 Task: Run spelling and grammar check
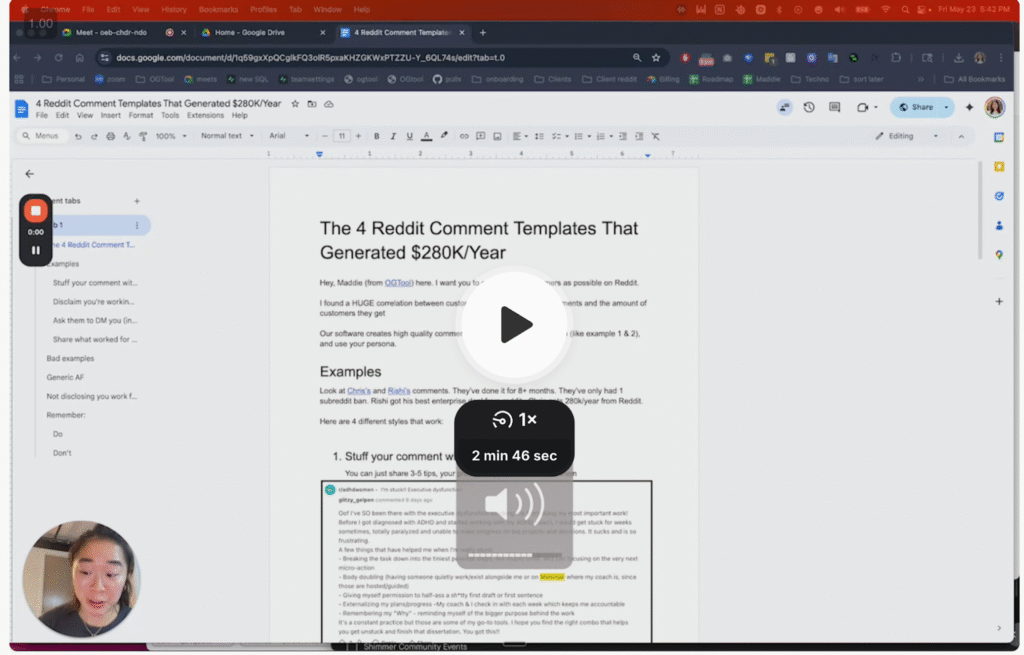pyautogui.click(x=127, y=136)
